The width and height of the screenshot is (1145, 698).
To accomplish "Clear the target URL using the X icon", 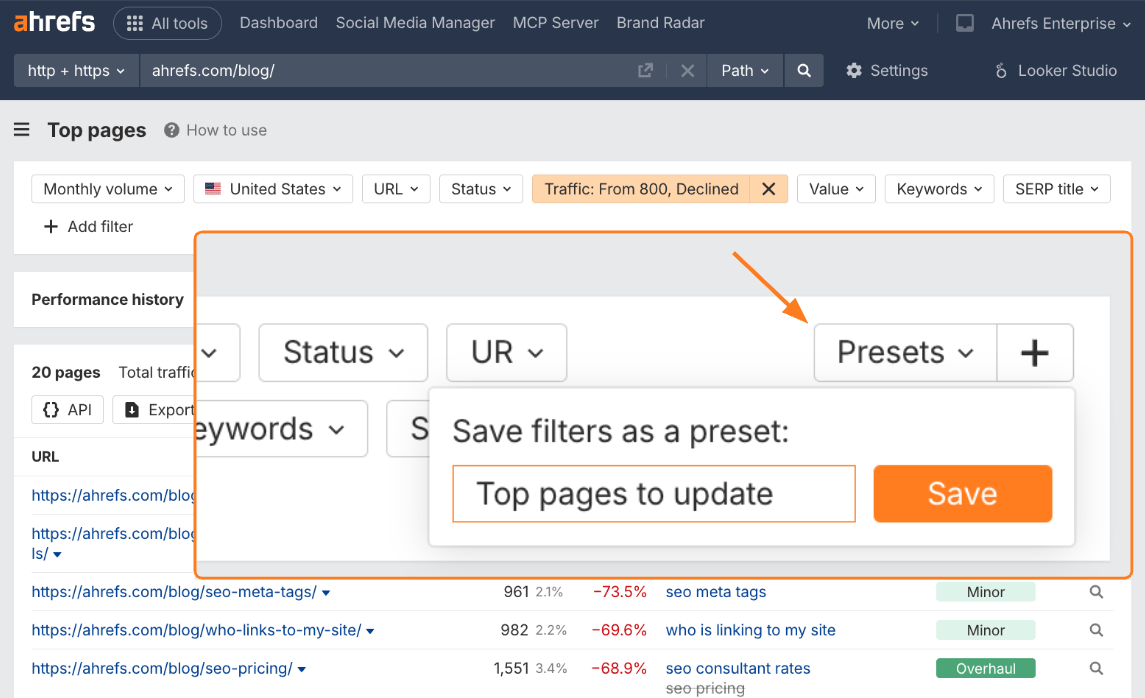I will point(687,70).
